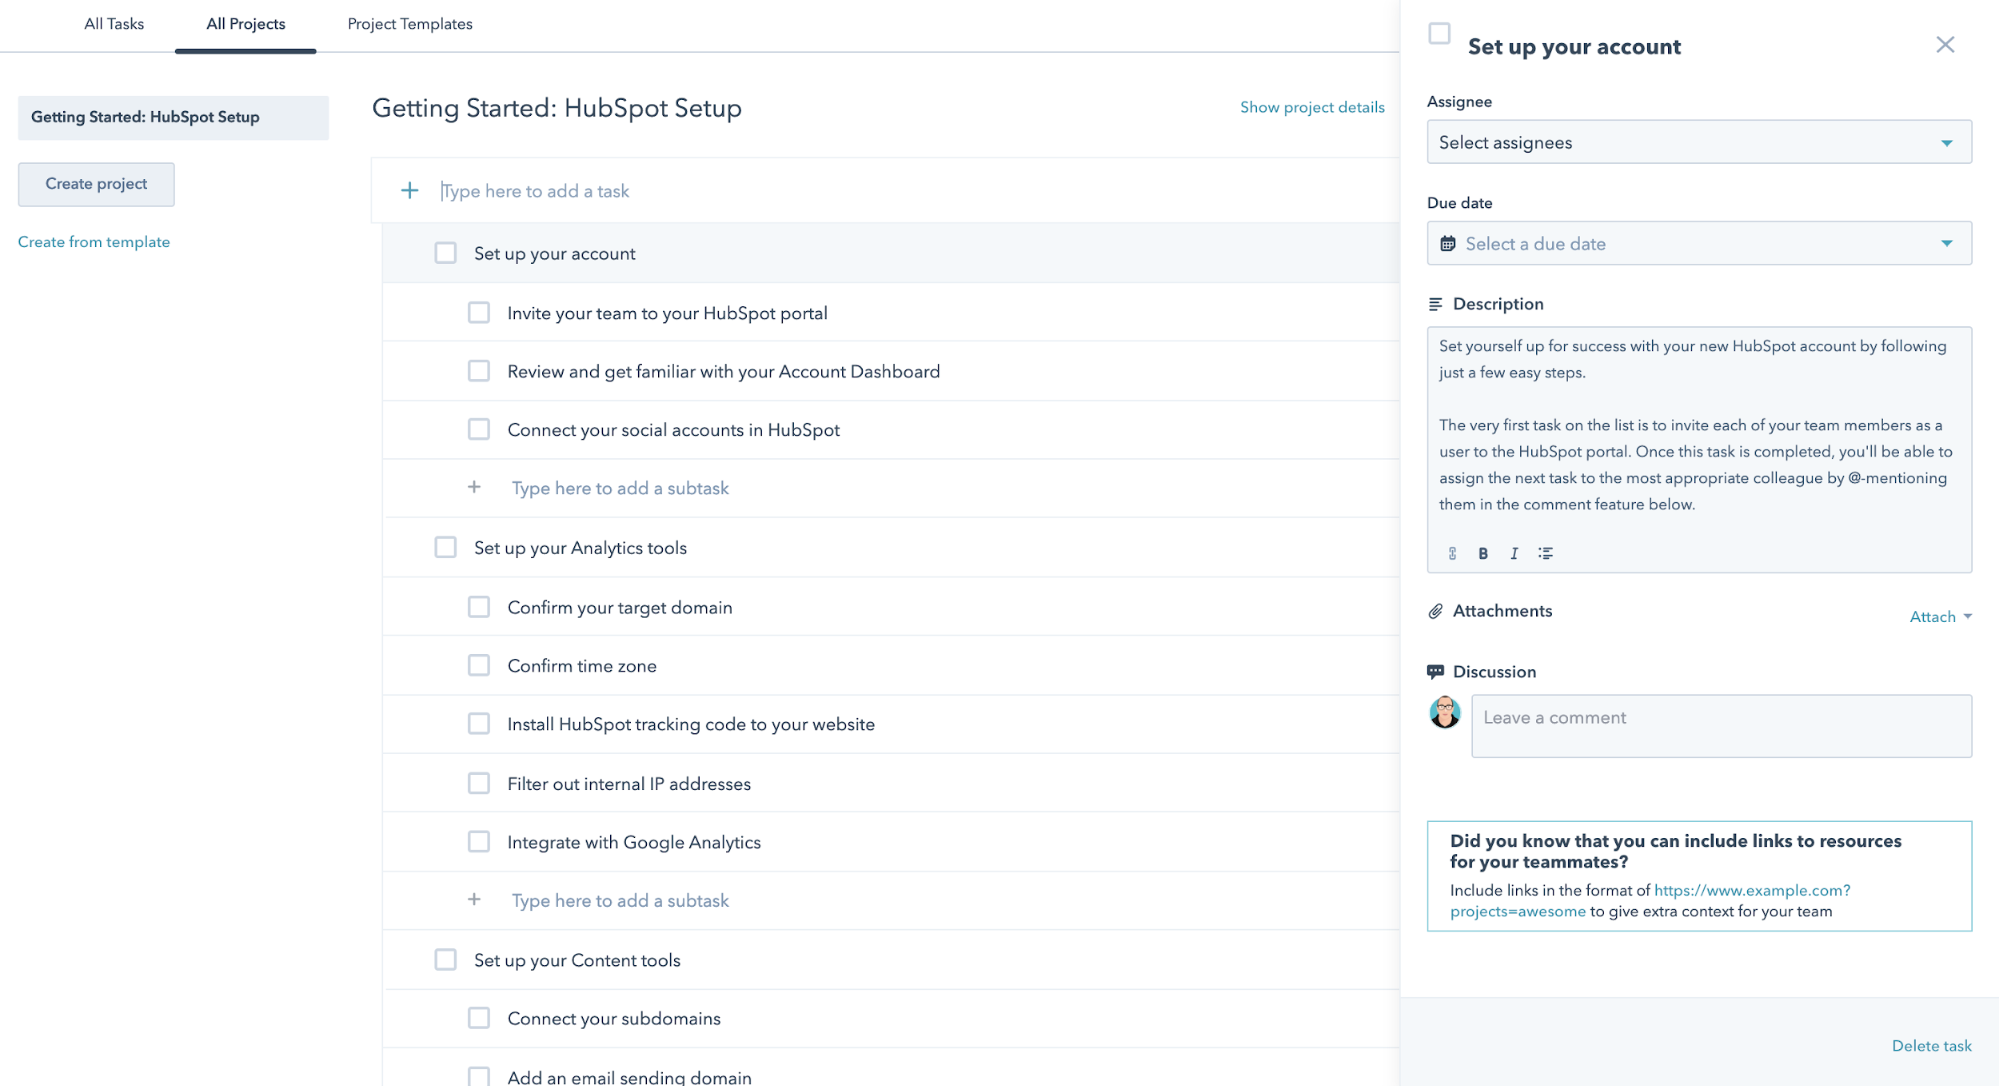This screenshot has height=1086, width=1999.
Task: Click the Discussion speech bubble icon
Action: (1435, 672)
